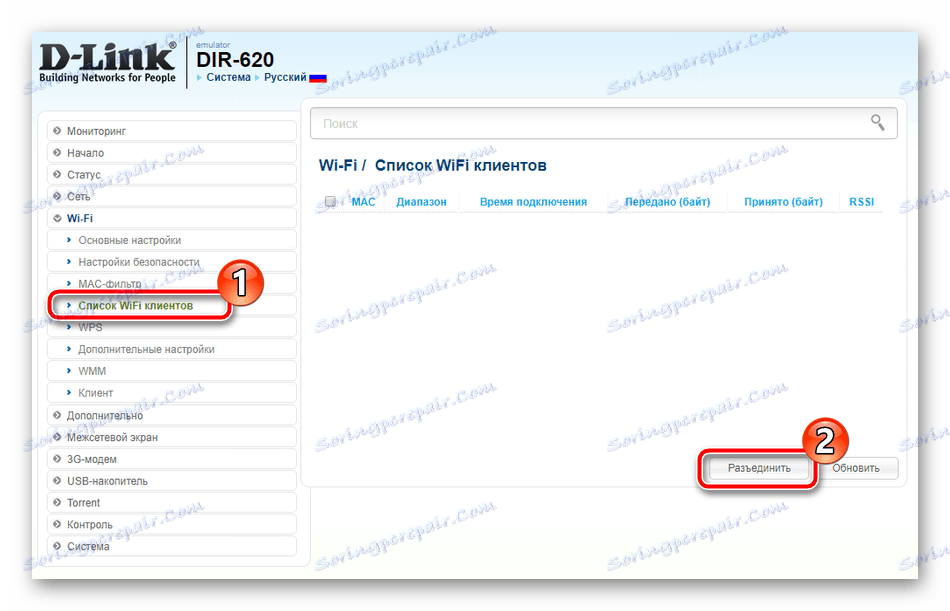Sort by the MAC column header
Screen dimensions: 950x611
[364, 202]
